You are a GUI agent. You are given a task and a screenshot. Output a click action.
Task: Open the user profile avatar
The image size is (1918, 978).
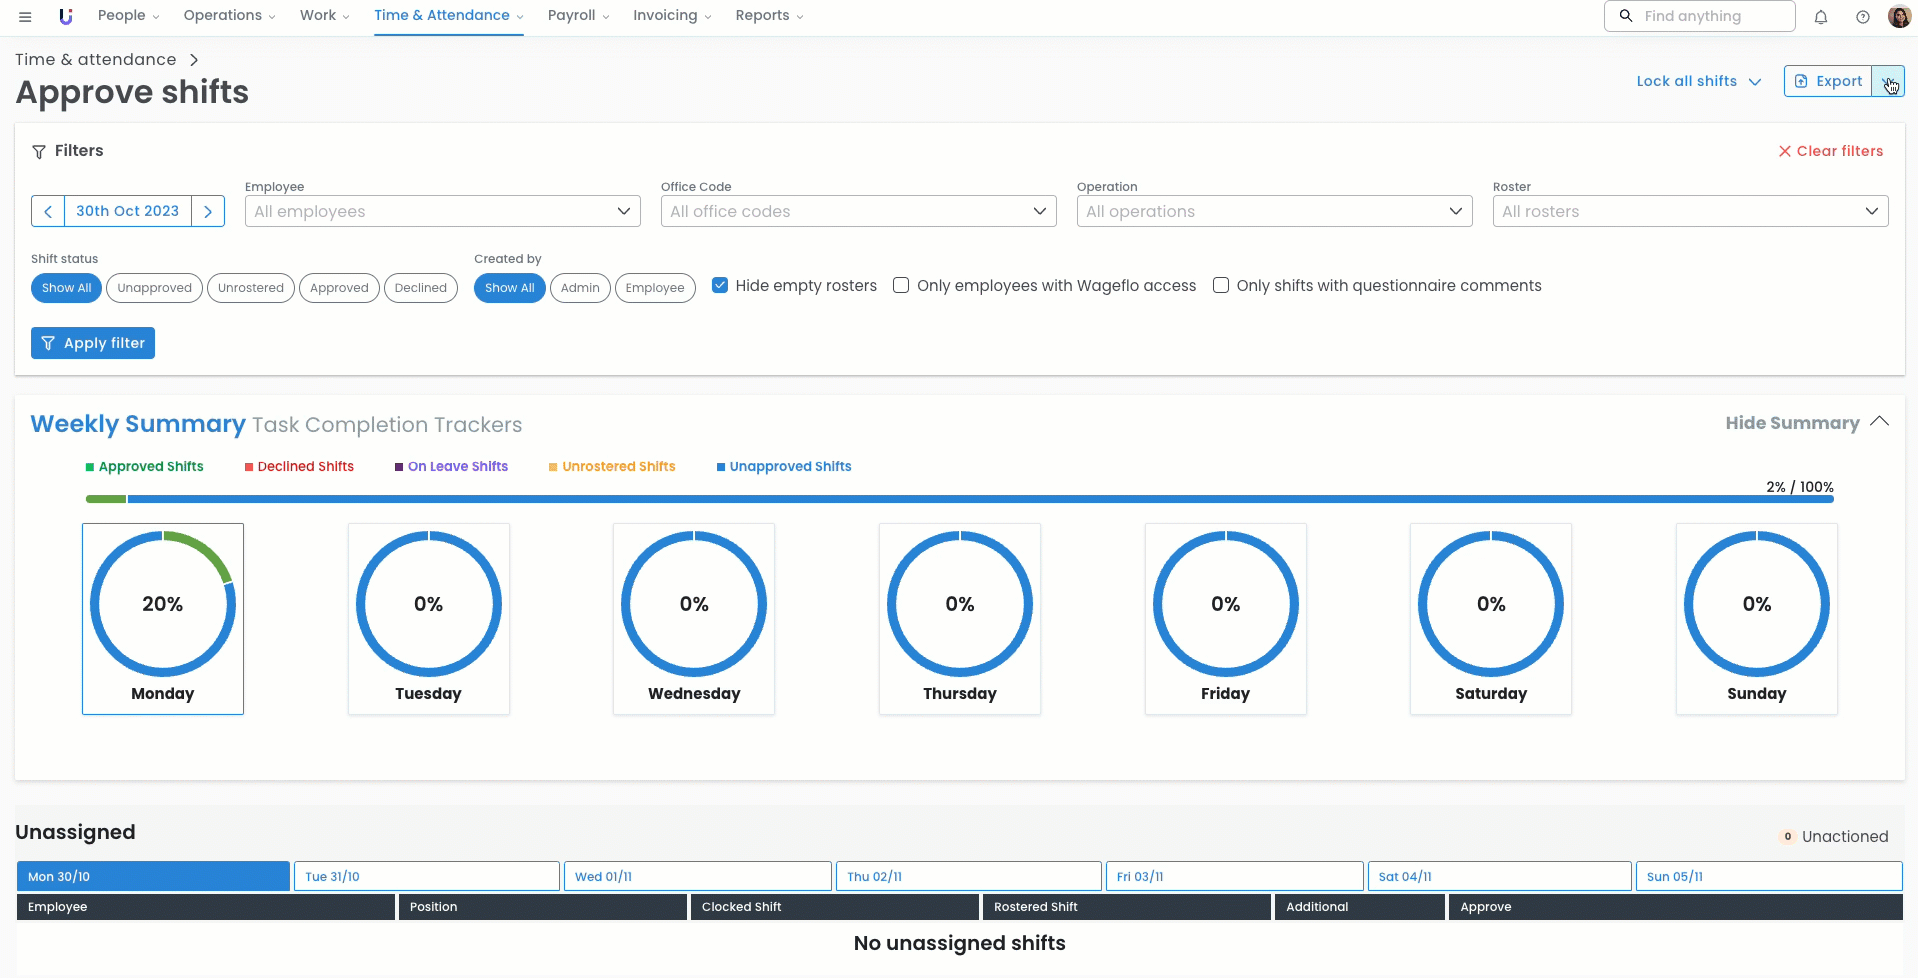click(x=1899, y=17)
